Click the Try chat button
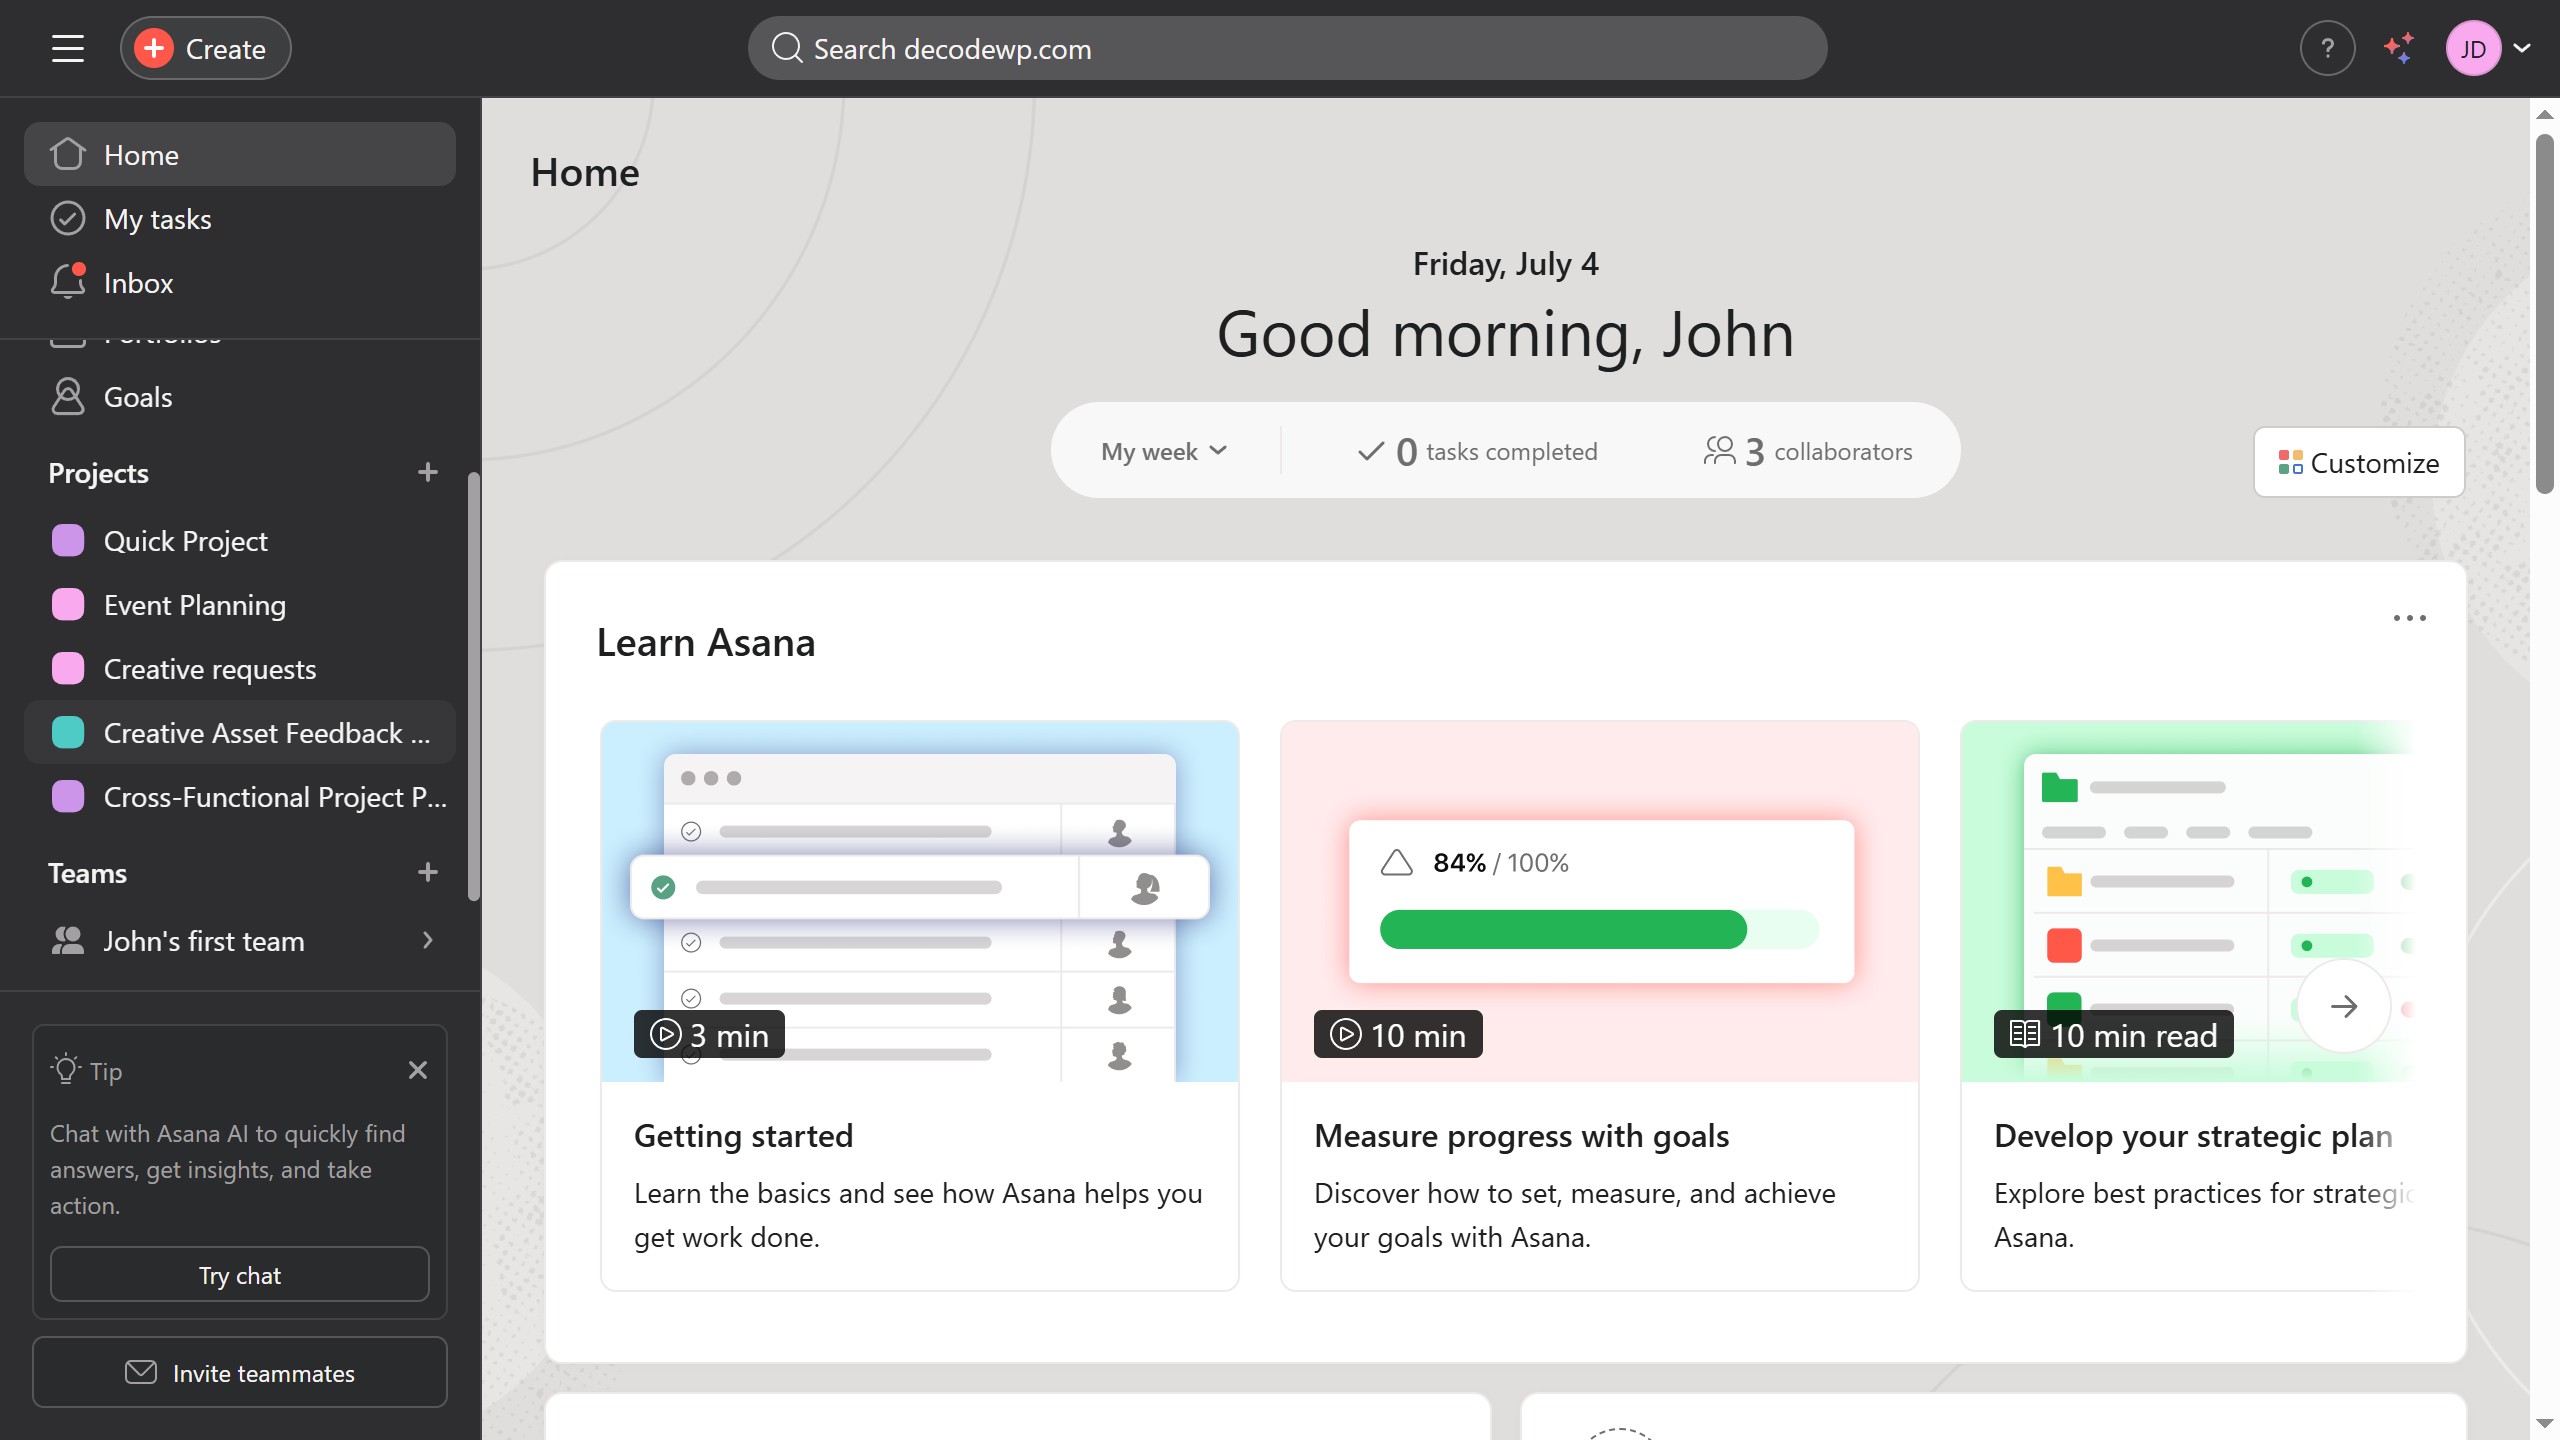 pyautogui.click(x=239, y=1274)
